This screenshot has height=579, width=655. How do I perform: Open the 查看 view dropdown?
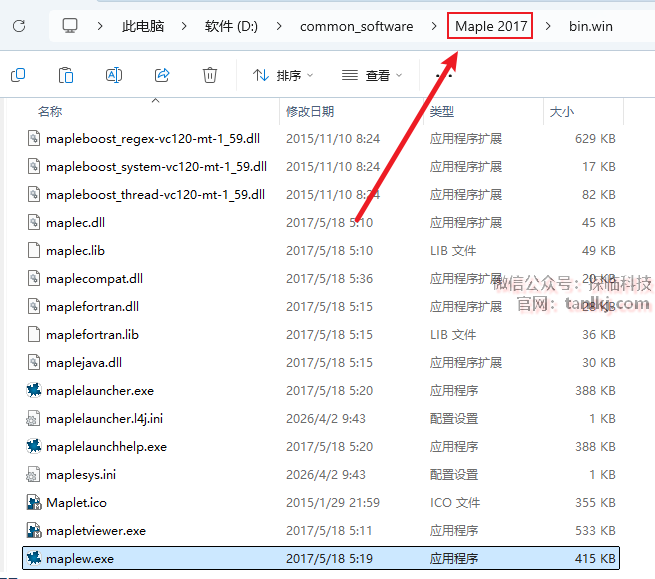(372, 76)
